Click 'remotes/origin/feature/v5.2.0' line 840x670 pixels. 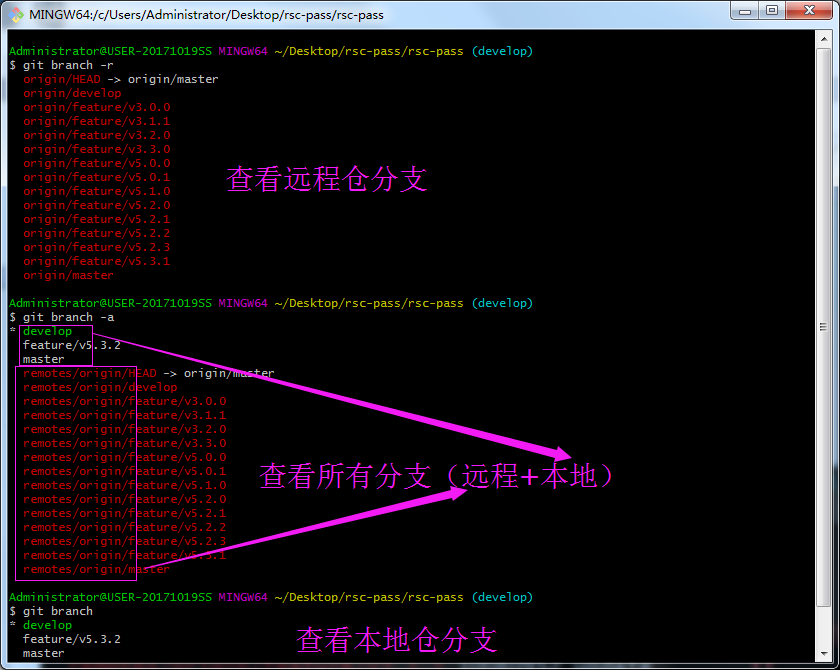click(124, 499)
